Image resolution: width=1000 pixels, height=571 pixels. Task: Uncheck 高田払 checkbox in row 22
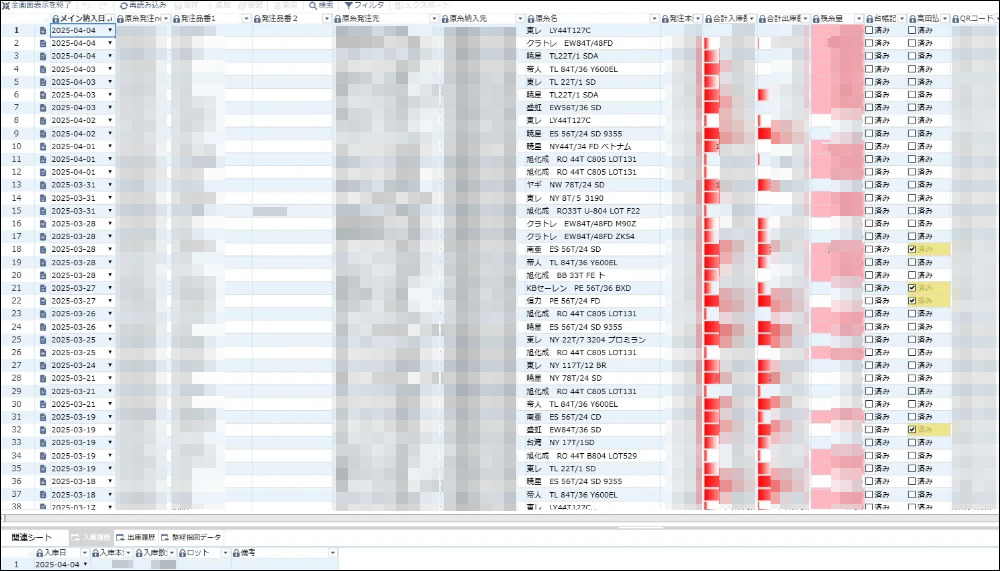point(912,301)
